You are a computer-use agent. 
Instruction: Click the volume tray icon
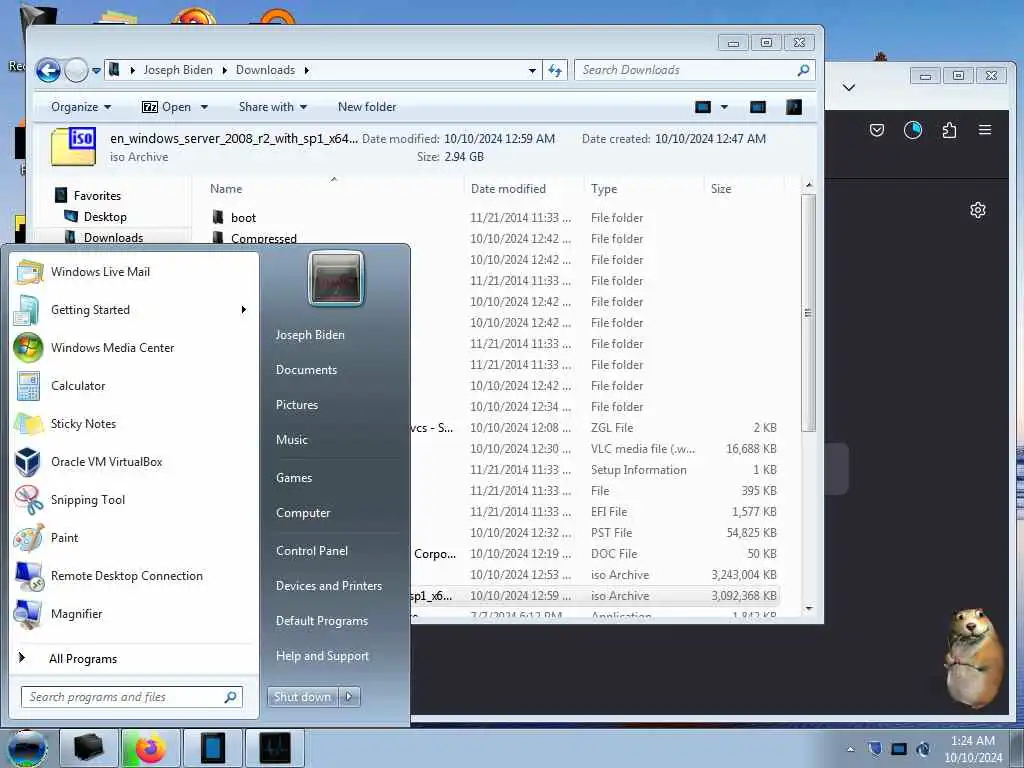pyautogui.click(x=923, y=748)
